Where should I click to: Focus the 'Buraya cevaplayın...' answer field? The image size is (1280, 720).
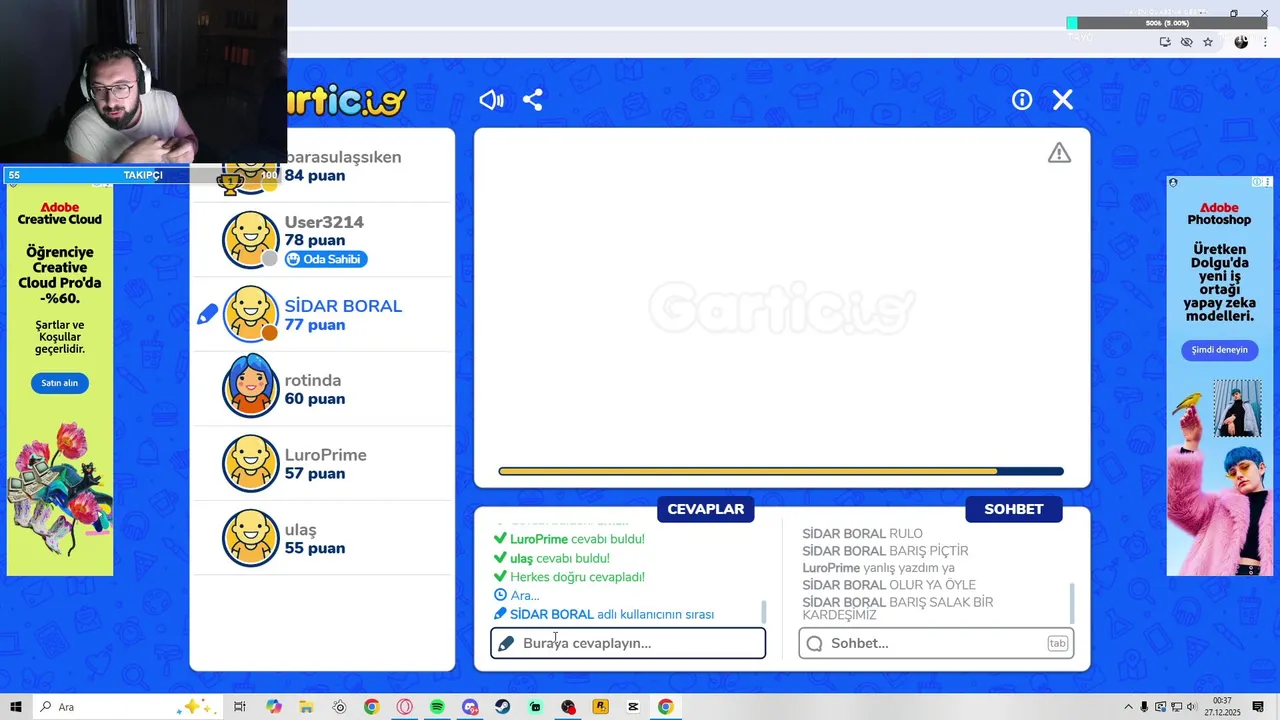pos(628,643)
